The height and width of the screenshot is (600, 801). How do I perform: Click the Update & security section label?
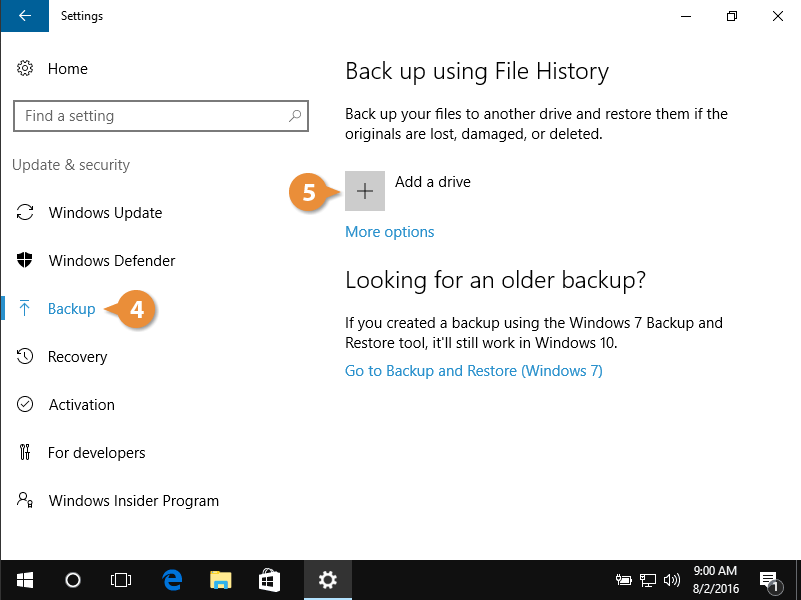click(x=71, y=164)
